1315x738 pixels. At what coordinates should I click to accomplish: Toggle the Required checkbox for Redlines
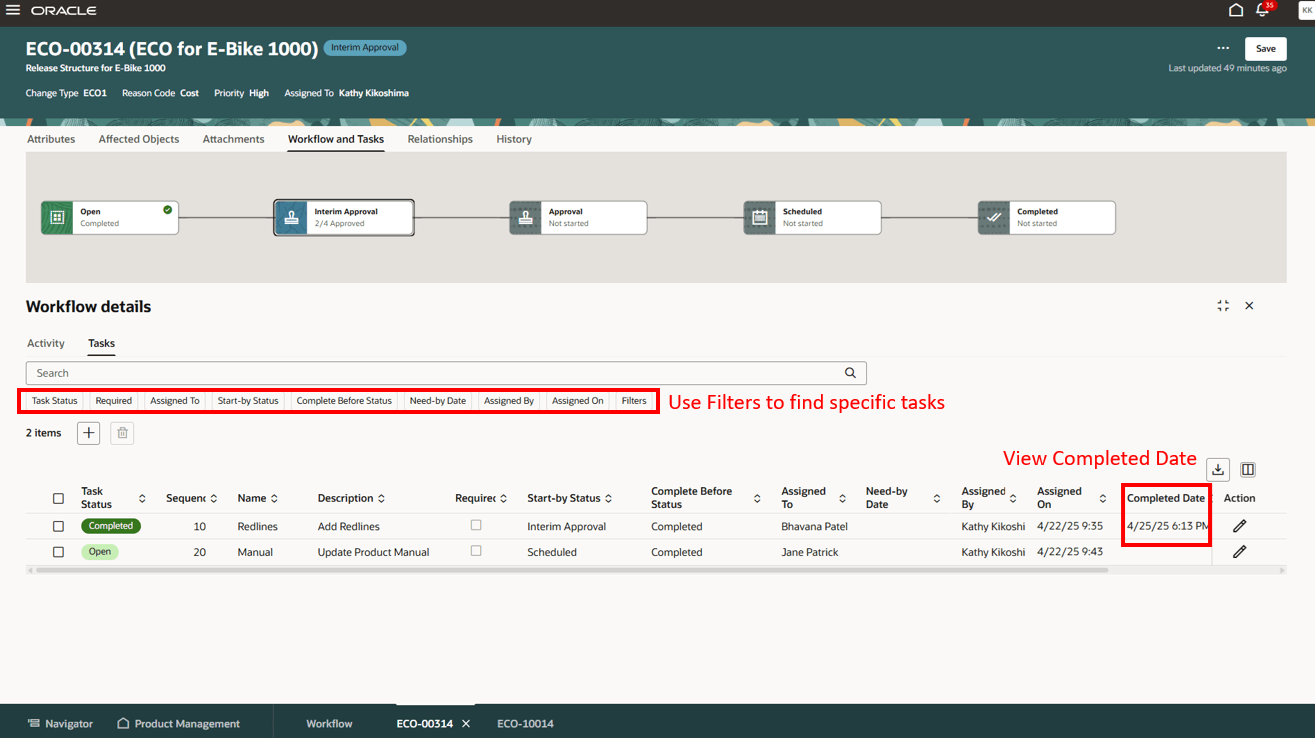[476, 525]
